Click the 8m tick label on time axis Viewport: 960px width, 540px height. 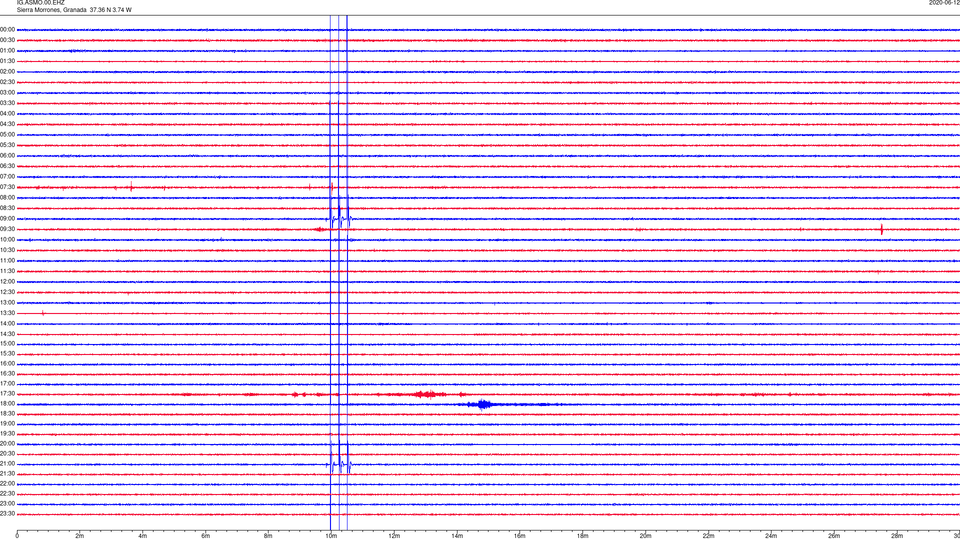click(x=268, y=536)
